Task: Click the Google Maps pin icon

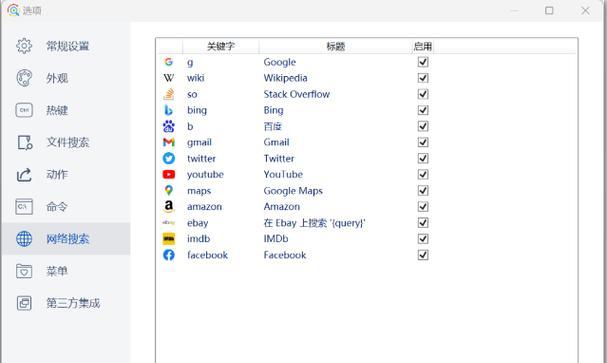Action: click(x=168, y=190)
